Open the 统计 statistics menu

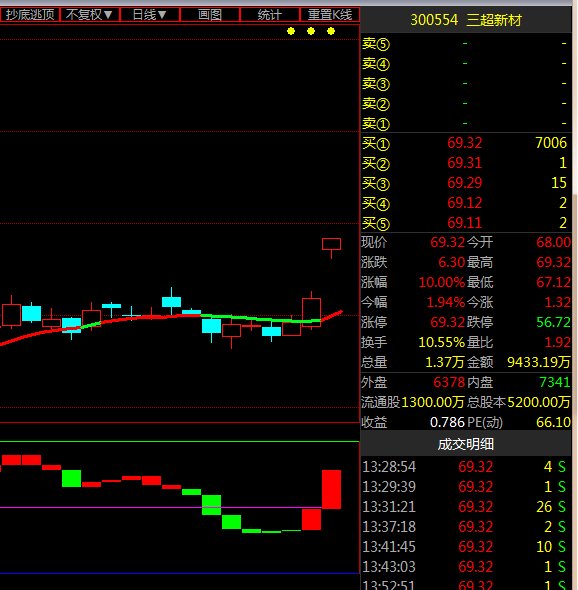[x=269, y=15]
